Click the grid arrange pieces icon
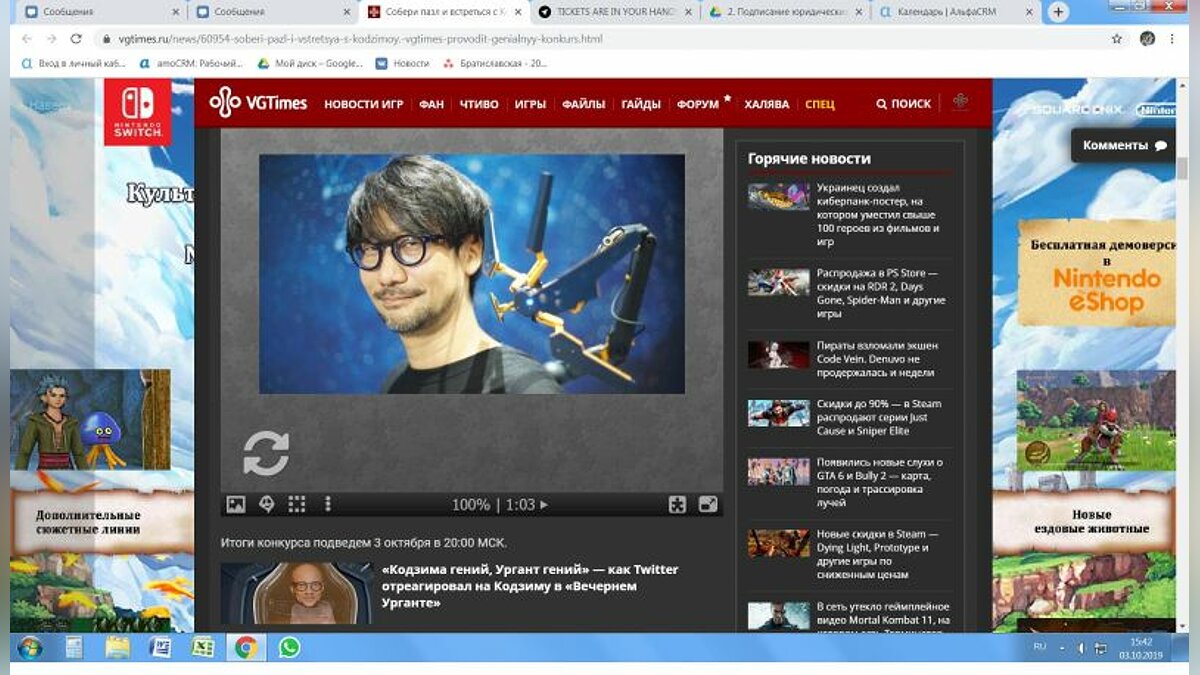1200x675 pixels. (x=297, y=505)
